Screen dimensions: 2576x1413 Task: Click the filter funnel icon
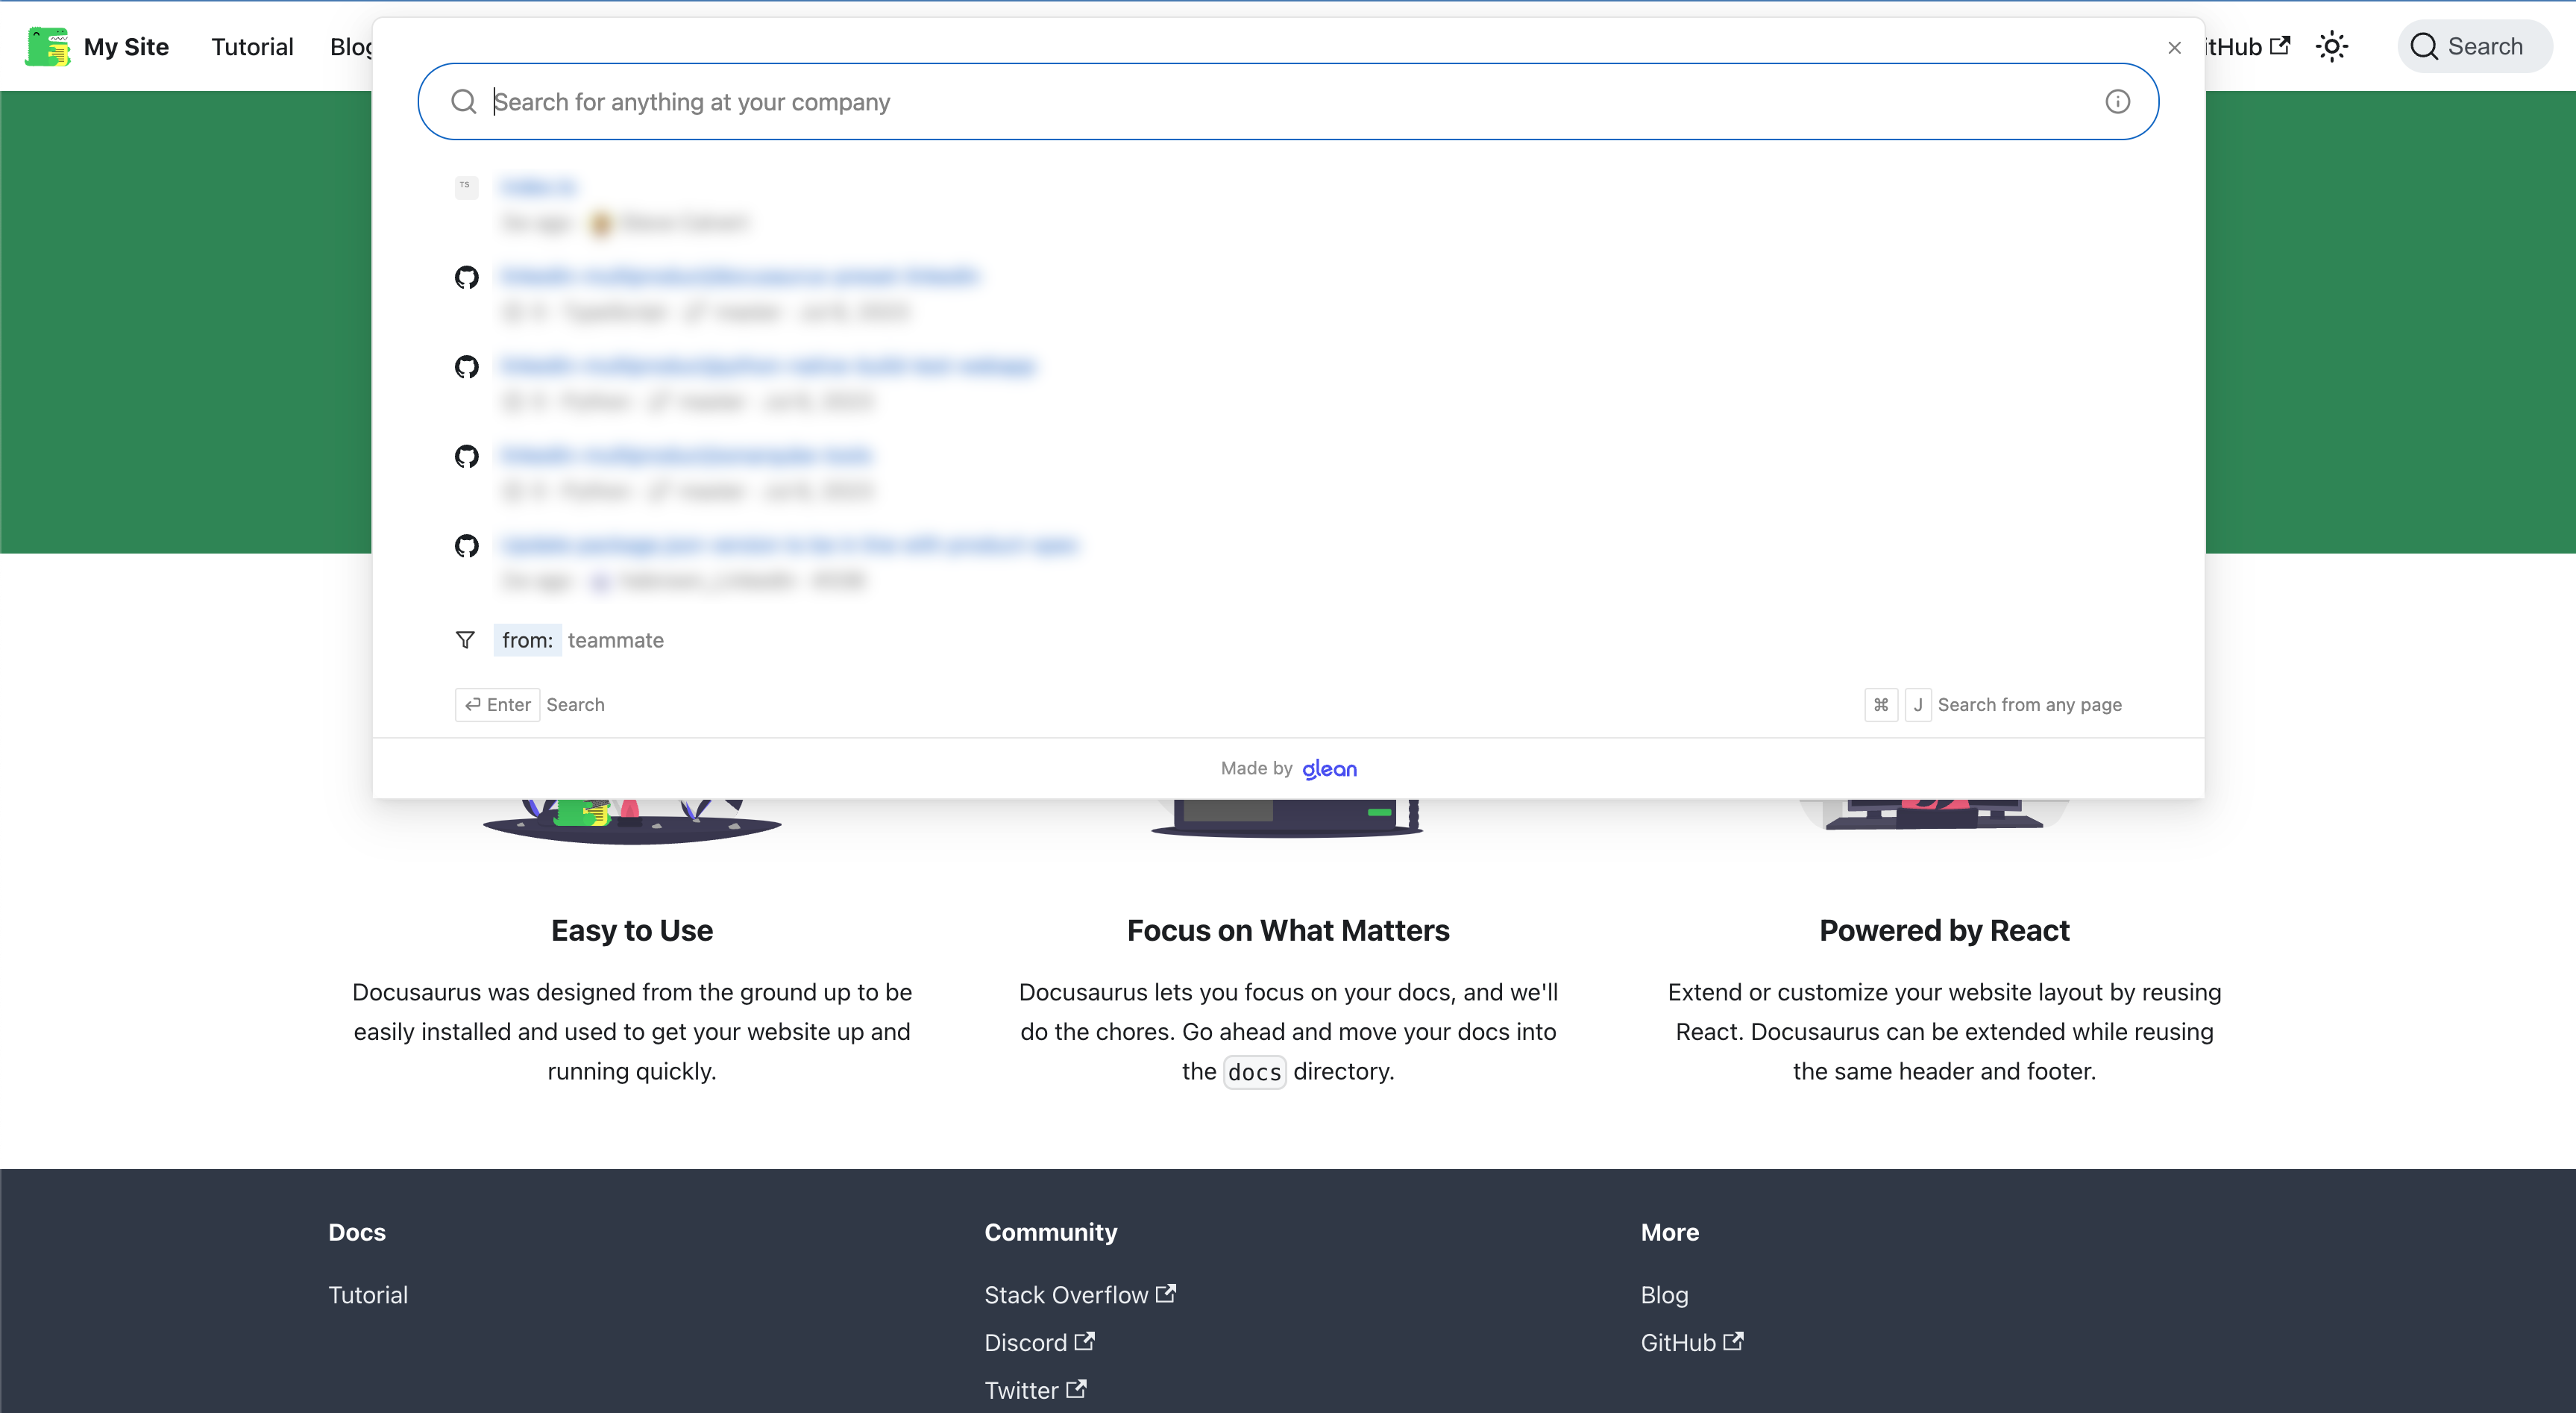[465, 640]
